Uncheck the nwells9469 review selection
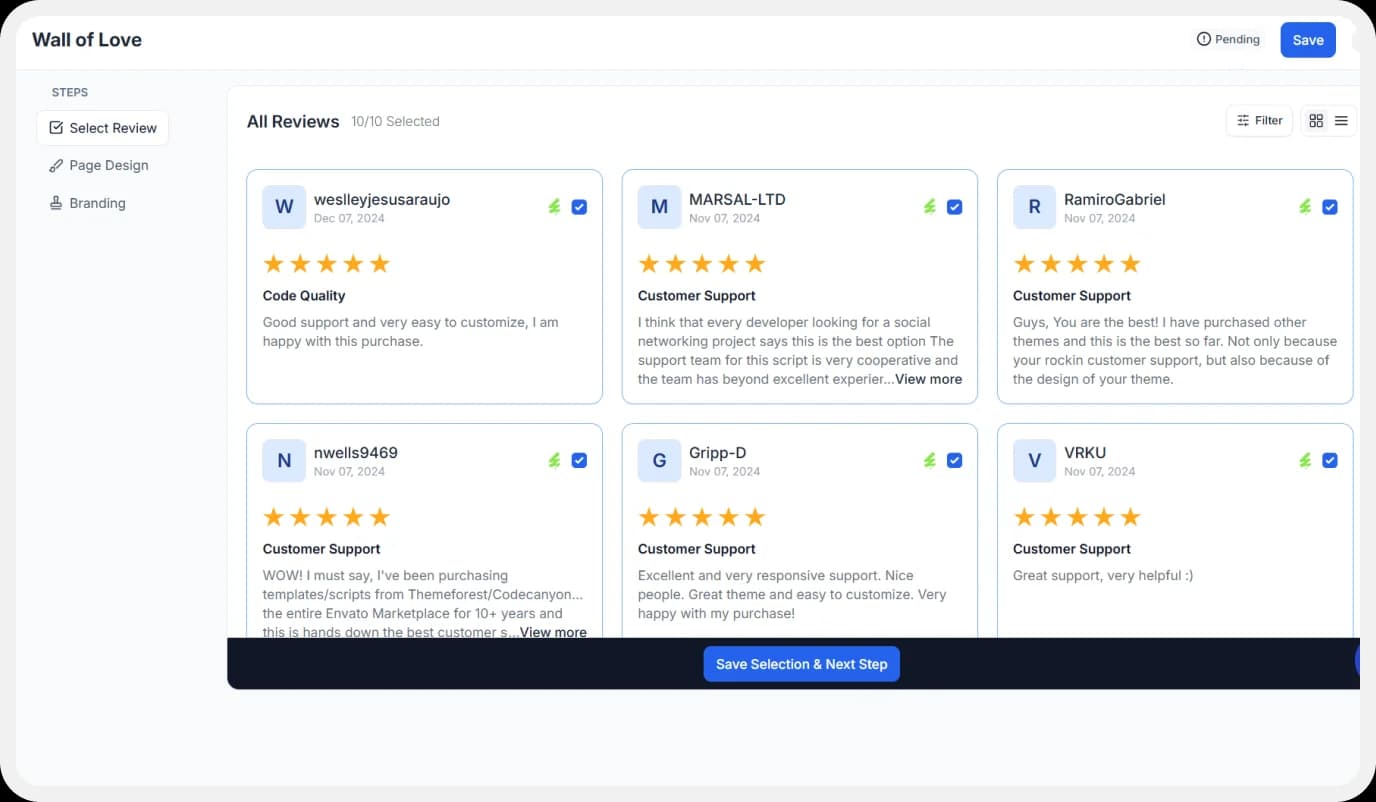1376x802 pixels. tap(579, 460)
